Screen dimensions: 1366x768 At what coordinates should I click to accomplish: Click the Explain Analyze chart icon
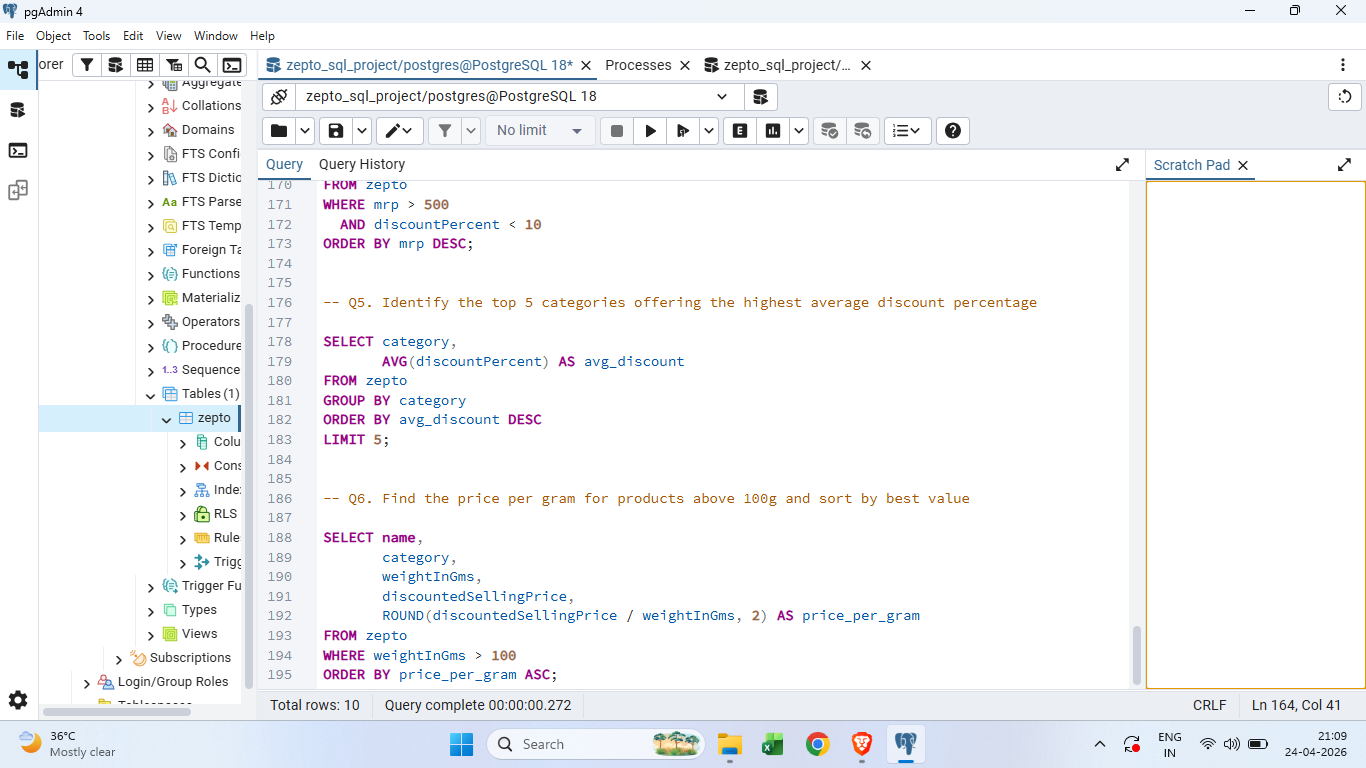click(773, 130)
